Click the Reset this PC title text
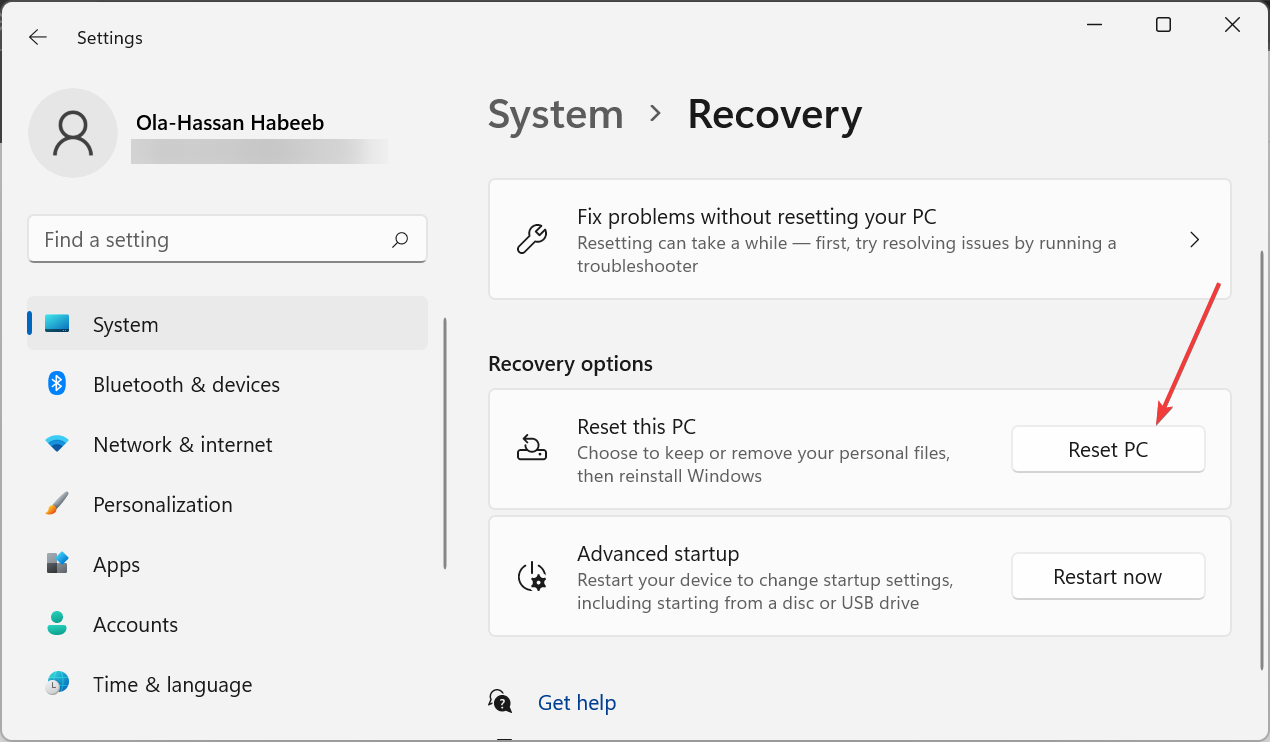Viewport: 1270px width, 742px height. click(x=636, y=427)
